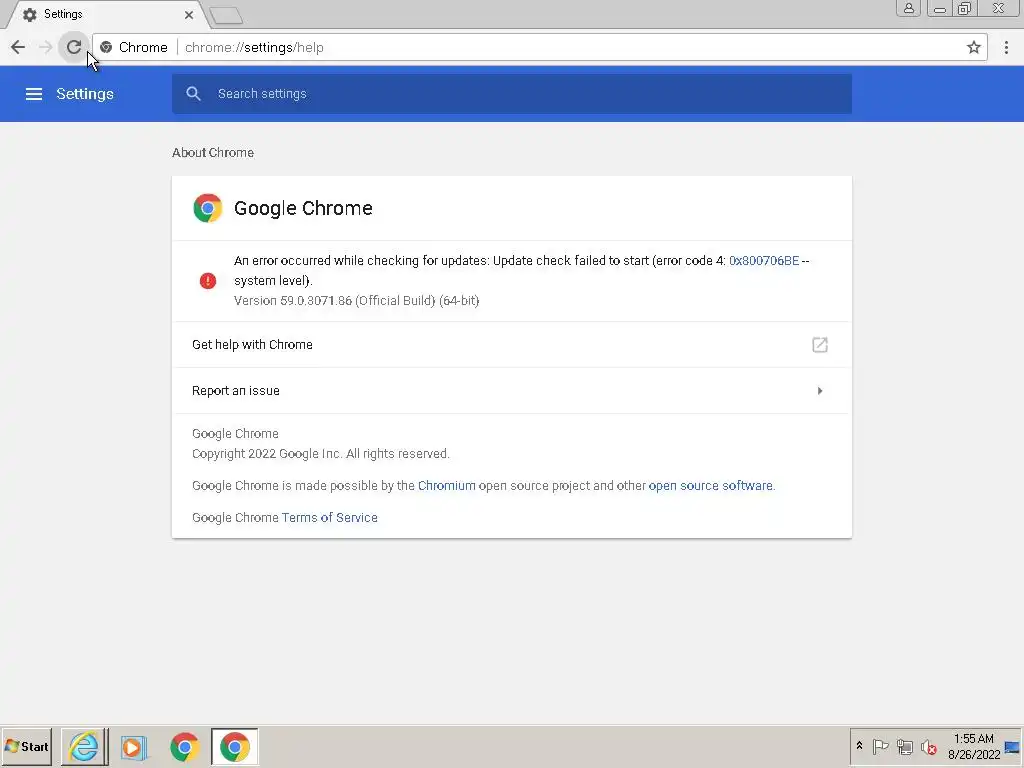The height and width of the screenshot is (768, 1024).
Task: Click the magnifier icon in the search settings bar
Action: 193,93
